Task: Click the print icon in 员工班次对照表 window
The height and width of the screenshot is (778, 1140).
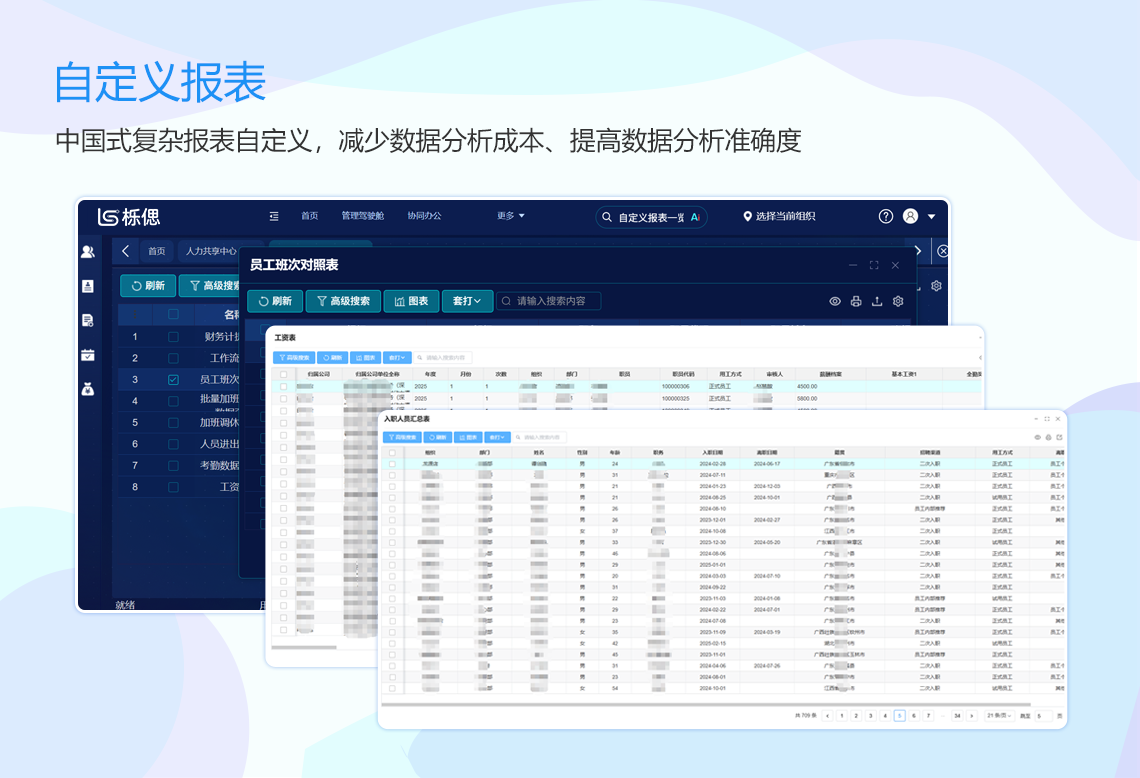Action: tap(856, 301)
